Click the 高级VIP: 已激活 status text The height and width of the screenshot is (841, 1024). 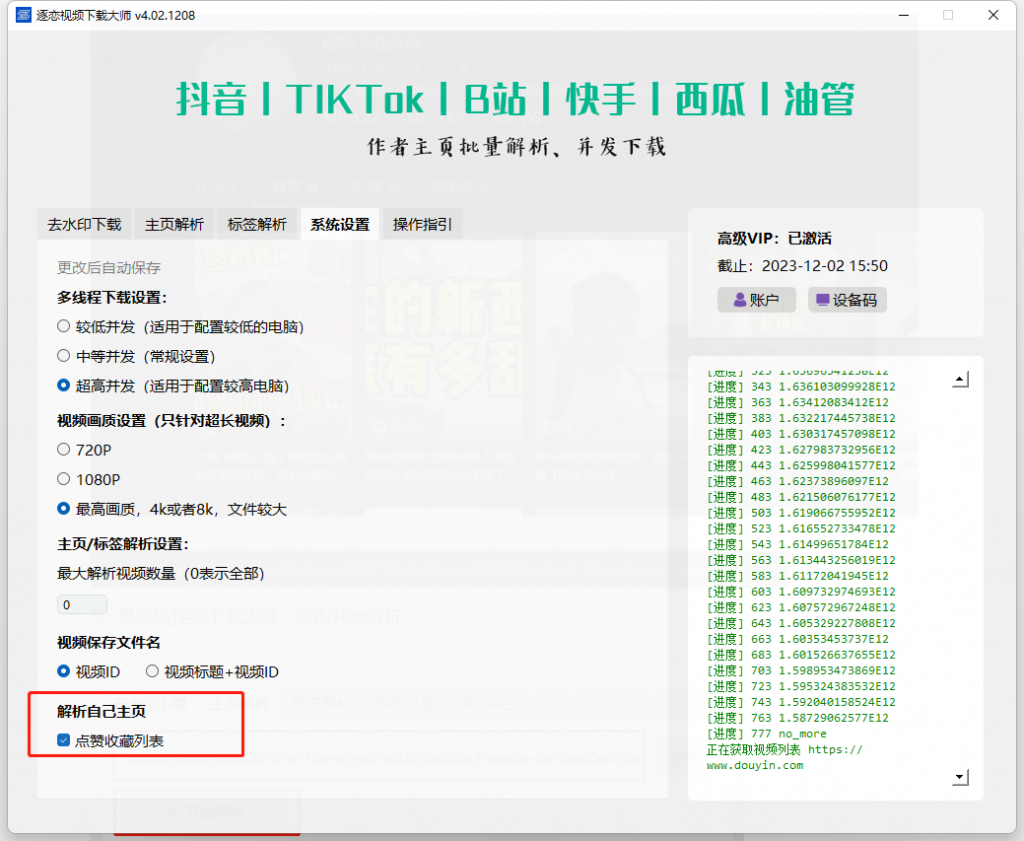775,238
